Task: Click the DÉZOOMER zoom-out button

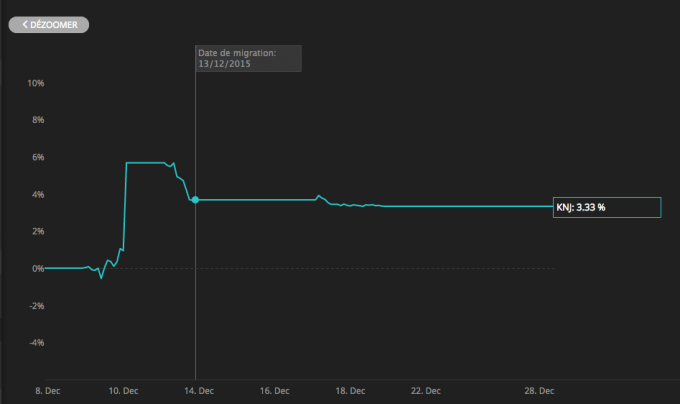Action: 49,25
